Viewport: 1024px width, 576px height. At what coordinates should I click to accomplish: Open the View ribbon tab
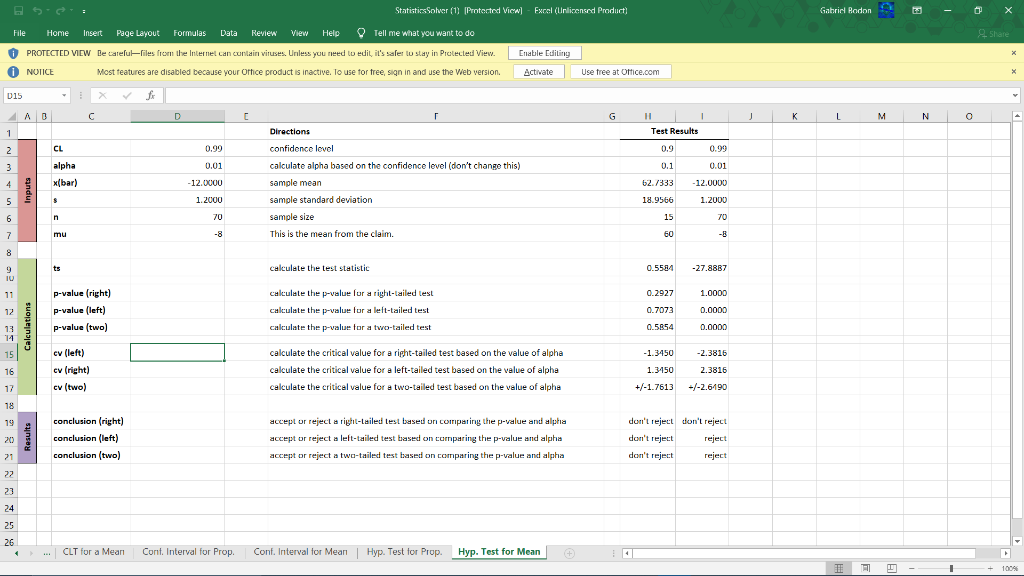[300, 33]
